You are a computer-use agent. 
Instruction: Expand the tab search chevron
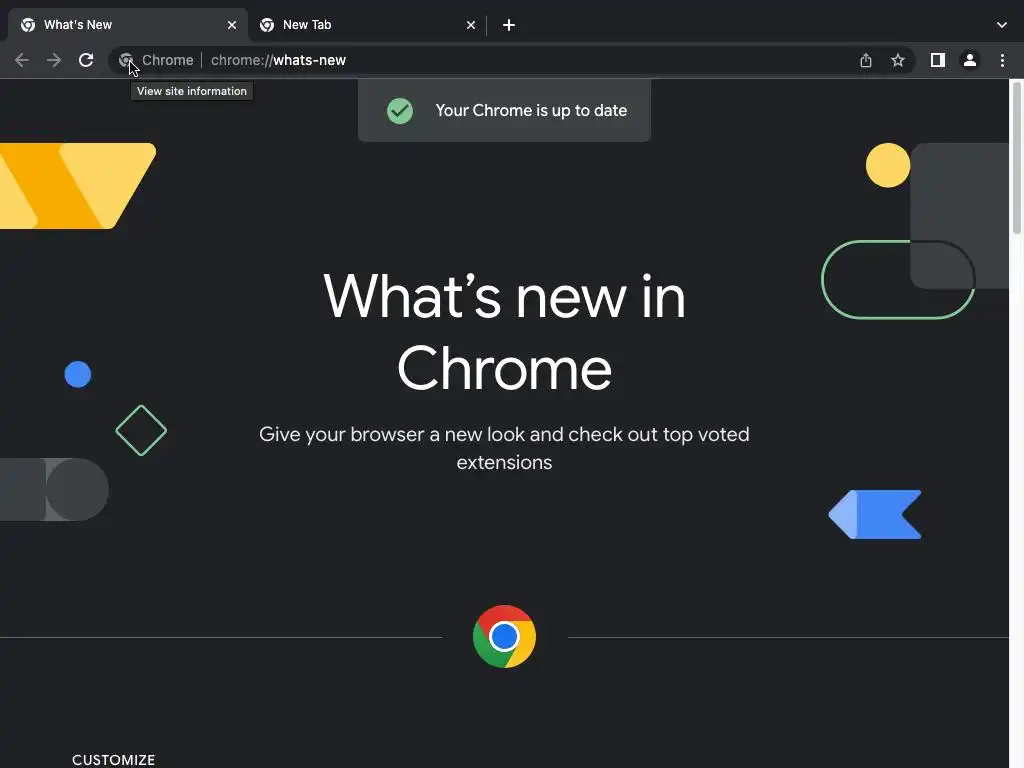click(x=1002, y=25)
